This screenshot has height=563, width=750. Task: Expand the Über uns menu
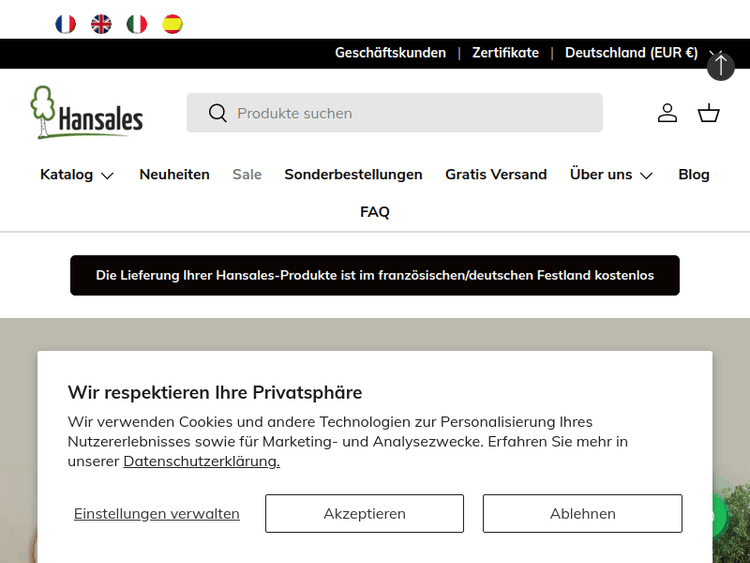(x=611, y=175)
